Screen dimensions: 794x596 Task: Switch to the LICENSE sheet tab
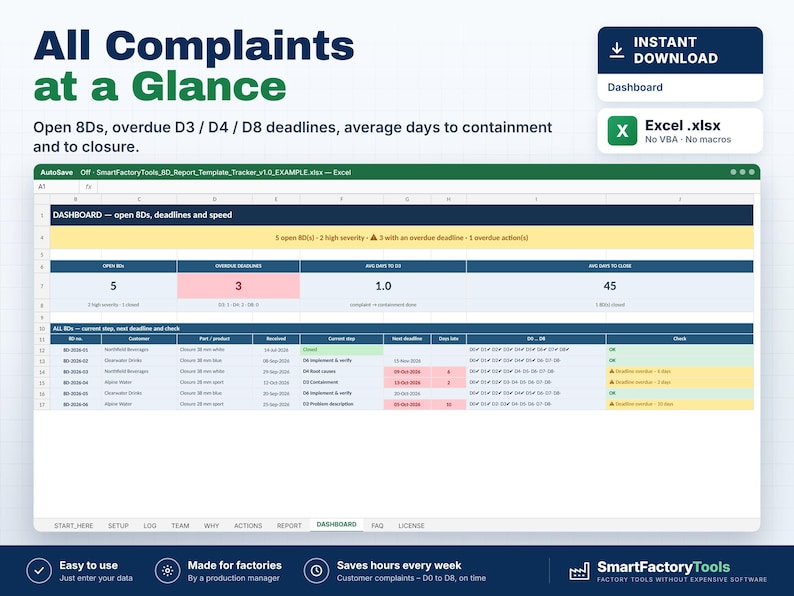411,526
